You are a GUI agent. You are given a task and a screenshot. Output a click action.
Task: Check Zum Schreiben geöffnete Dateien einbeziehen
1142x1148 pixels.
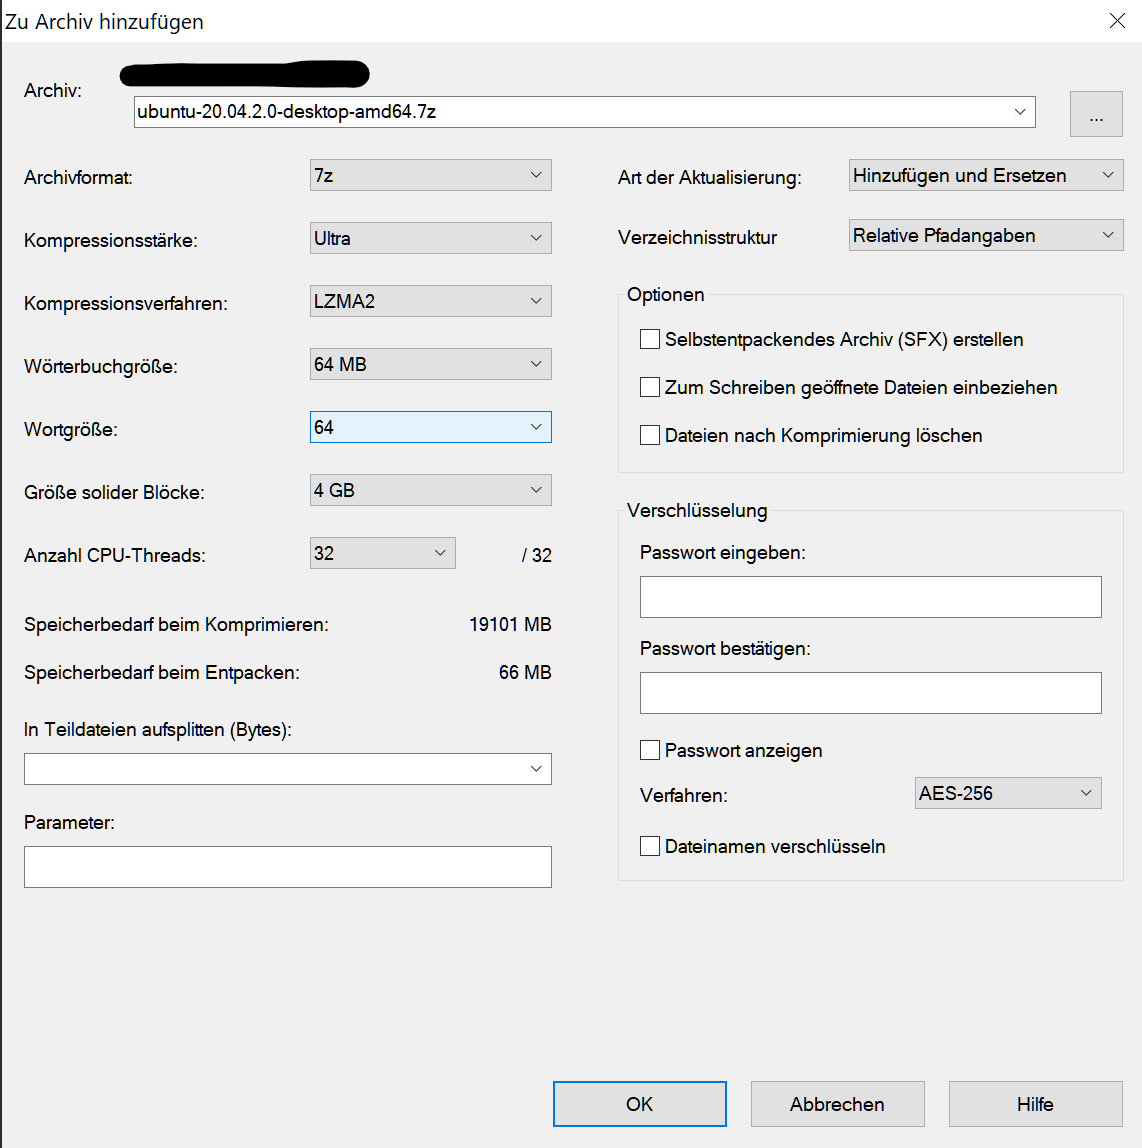pyautogui.click(x=650, y=387)
